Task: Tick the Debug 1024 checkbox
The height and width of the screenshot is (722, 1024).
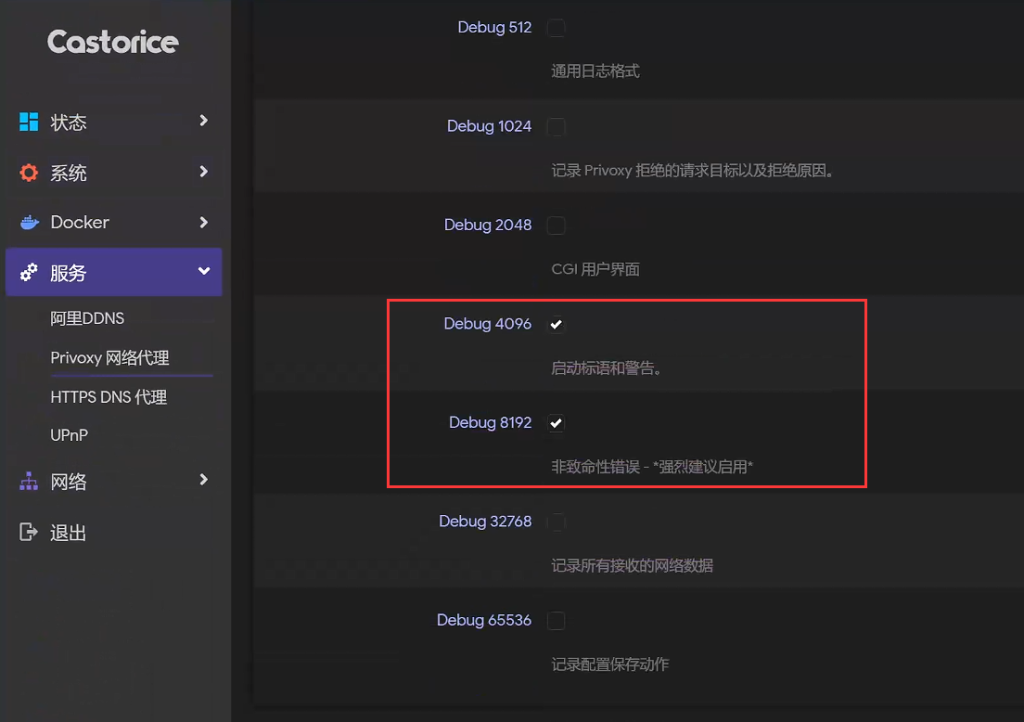Action: (556, 127)
